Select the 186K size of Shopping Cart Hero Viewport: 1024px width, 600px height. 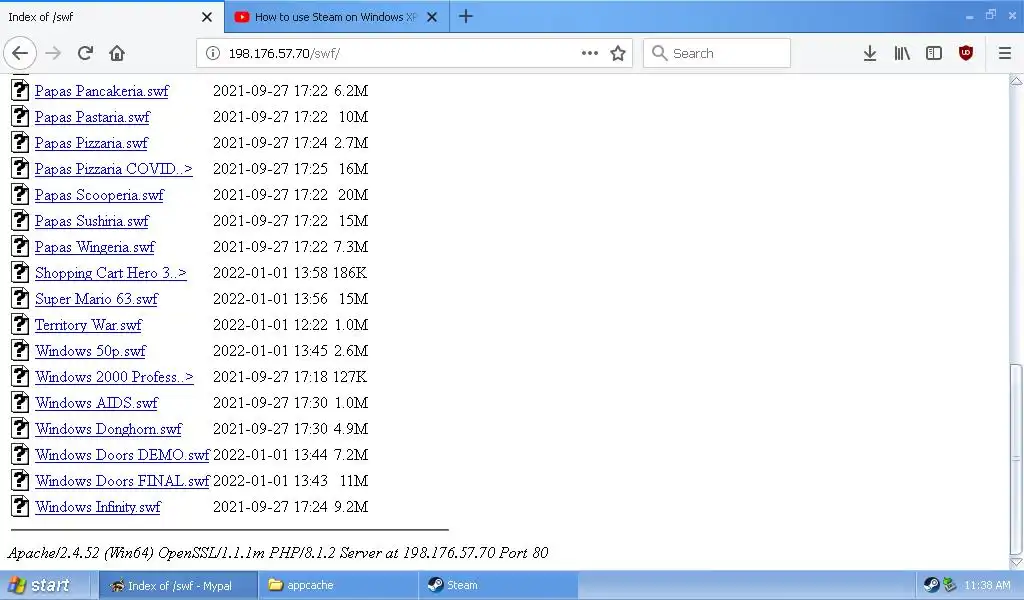[350, 273]
